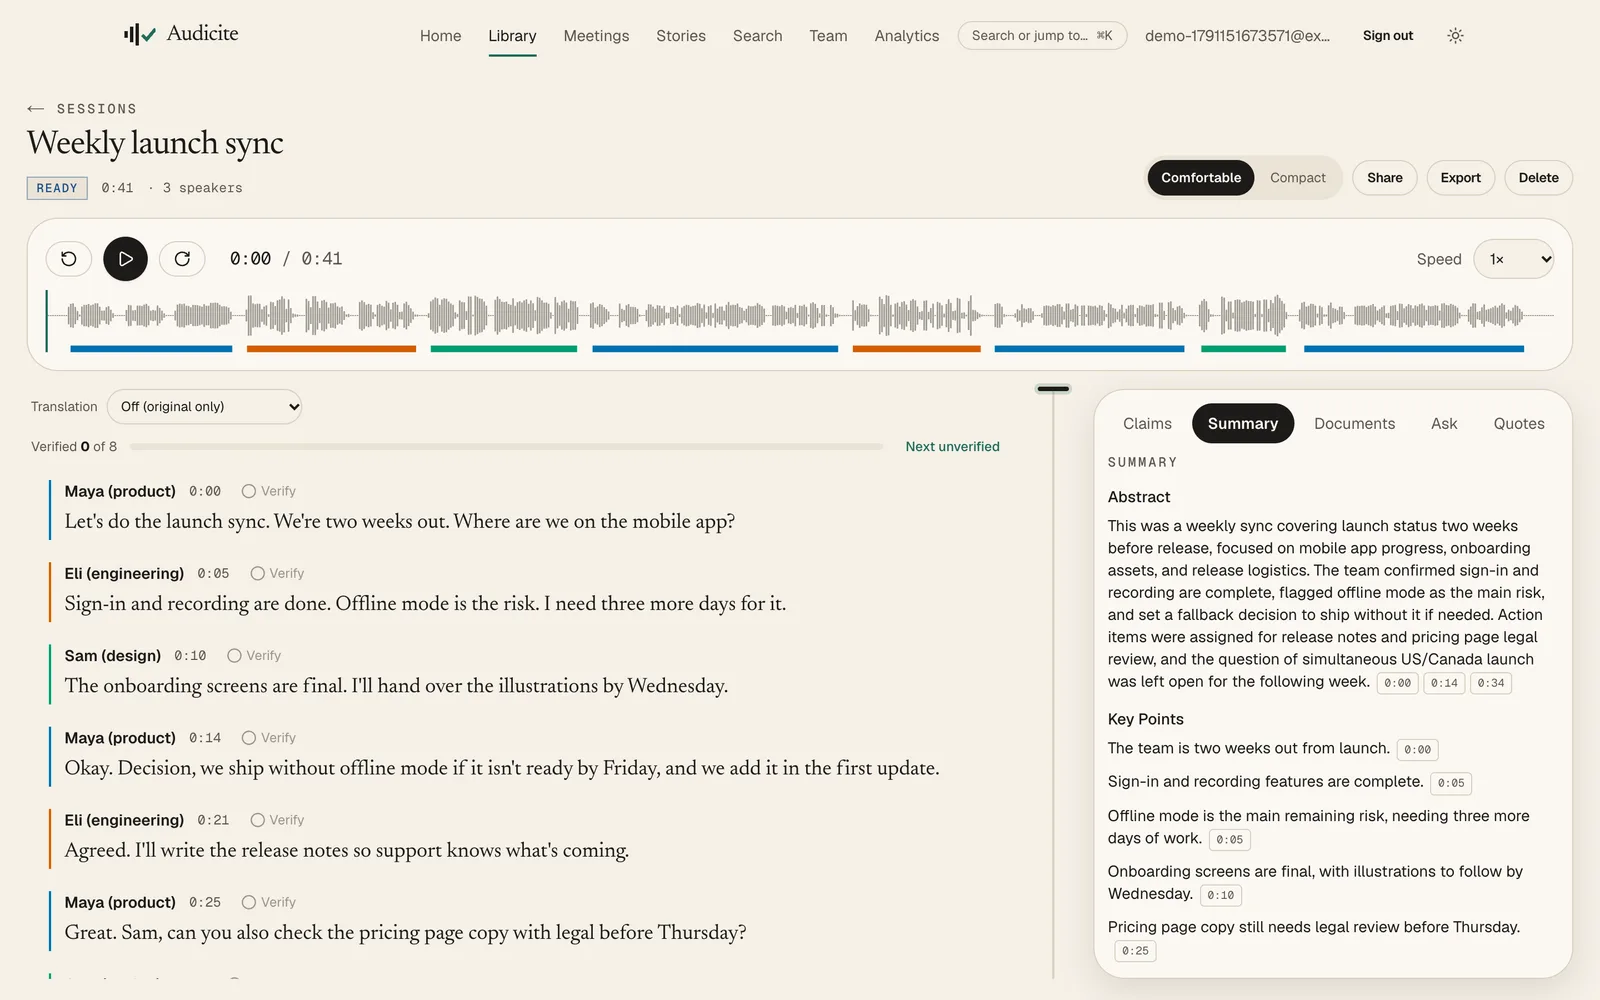The width and height of the screenshot is (1600, 1000).
Task: Click the Search or jump to field
Action: pos(1042,36)
